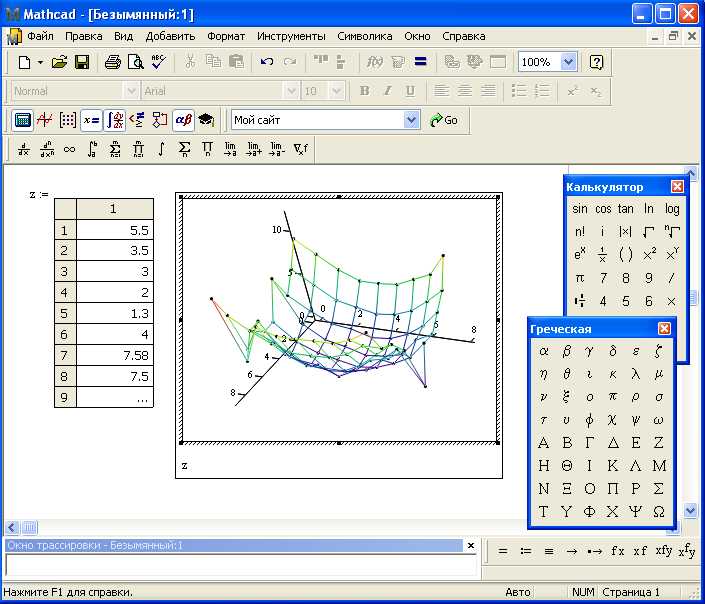705x604 pixels.
Task: Toggle the Calculus palette toolbar button
Action: (x=115, y=120)
